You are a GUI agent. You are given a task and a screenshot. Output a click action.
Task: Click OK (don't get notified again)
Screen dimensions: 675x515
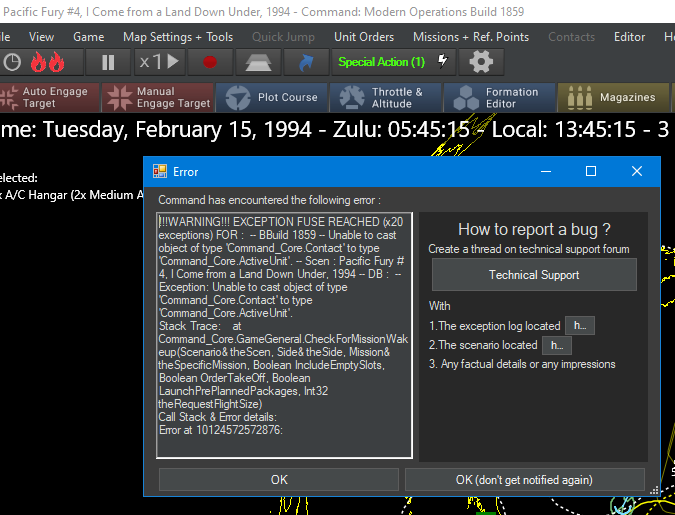(x=524, y=480)
